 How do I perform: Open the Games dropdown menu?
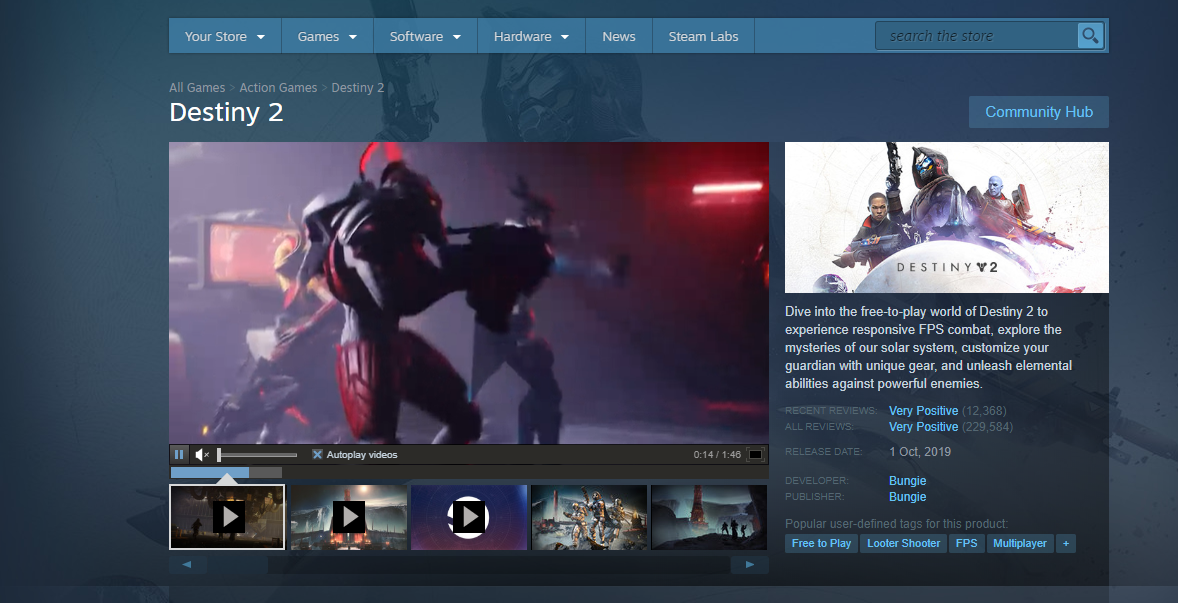coord(327,36)
